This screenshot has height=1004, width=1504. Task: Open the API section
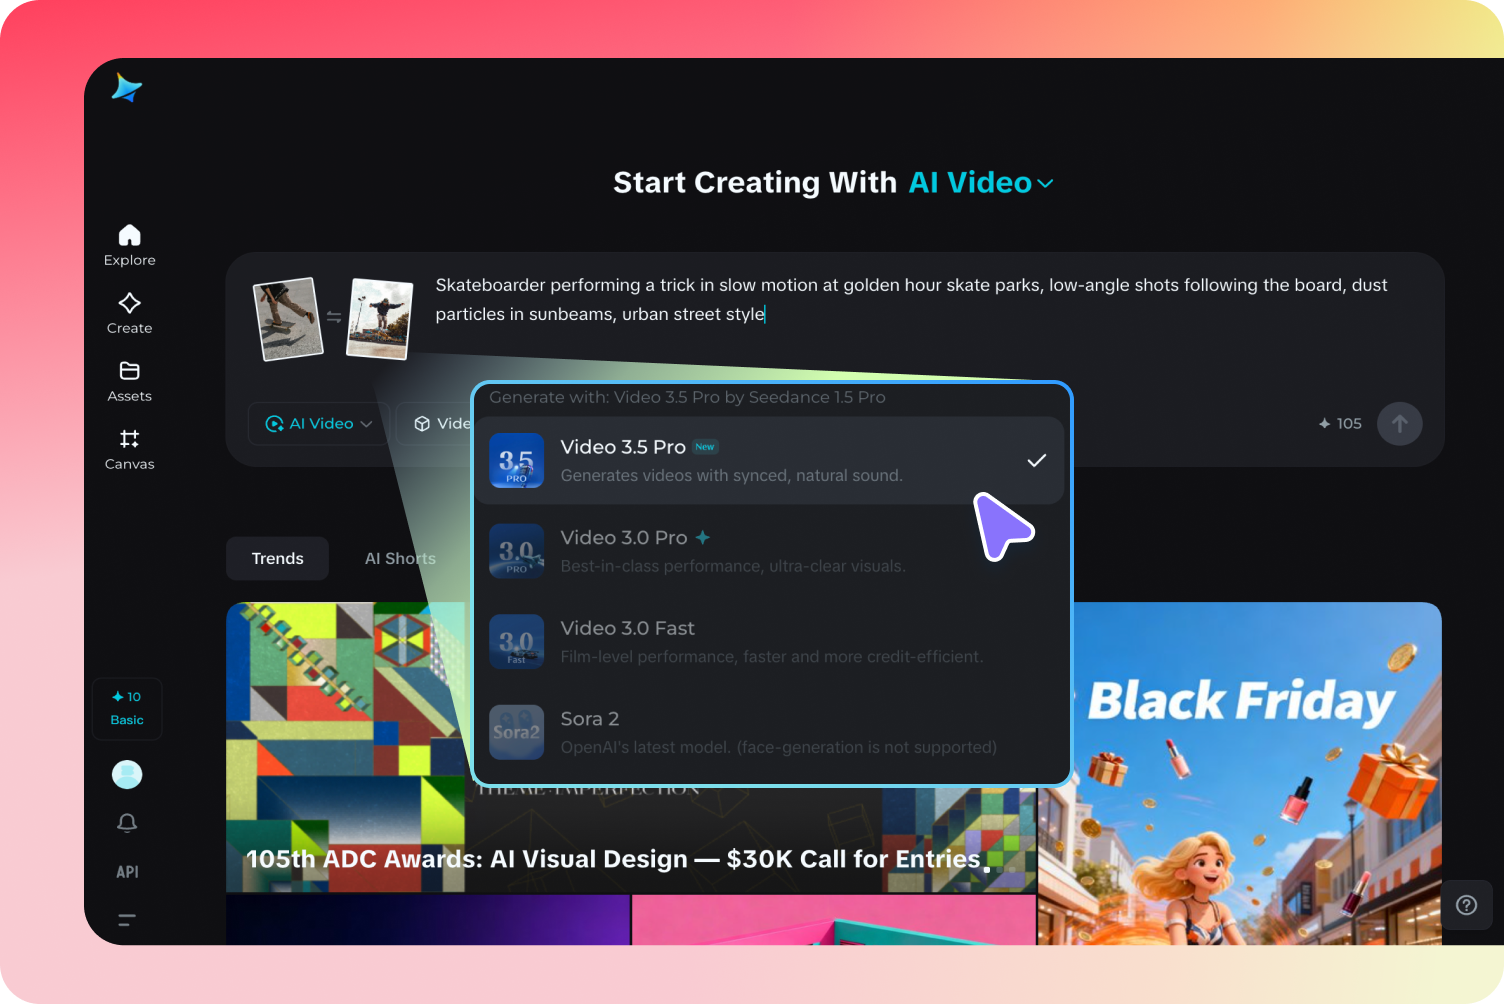pyautogui.click(x=127, y=871)
